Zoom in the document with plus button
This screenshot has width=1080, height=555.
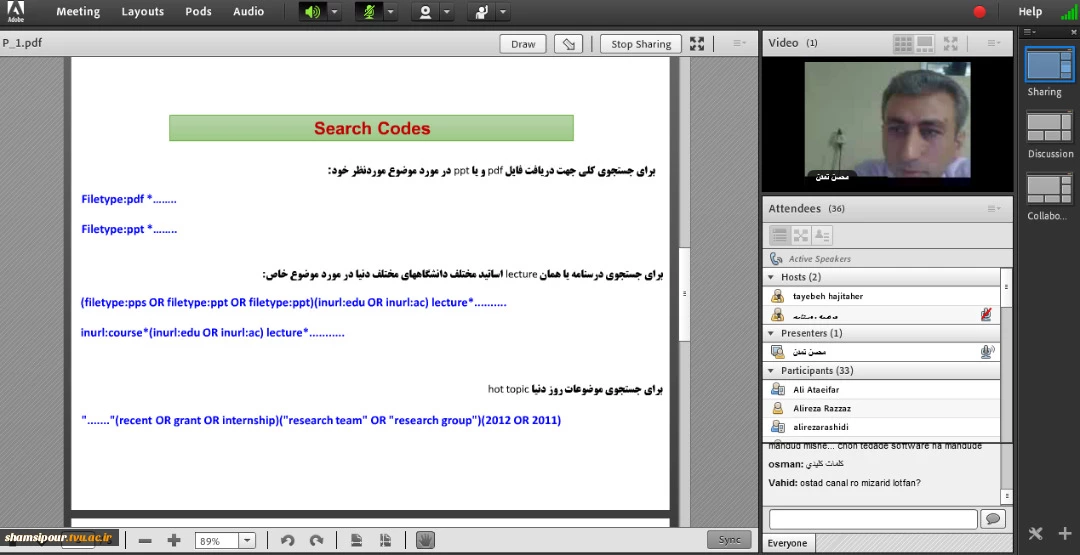click(x=174, y=541)
